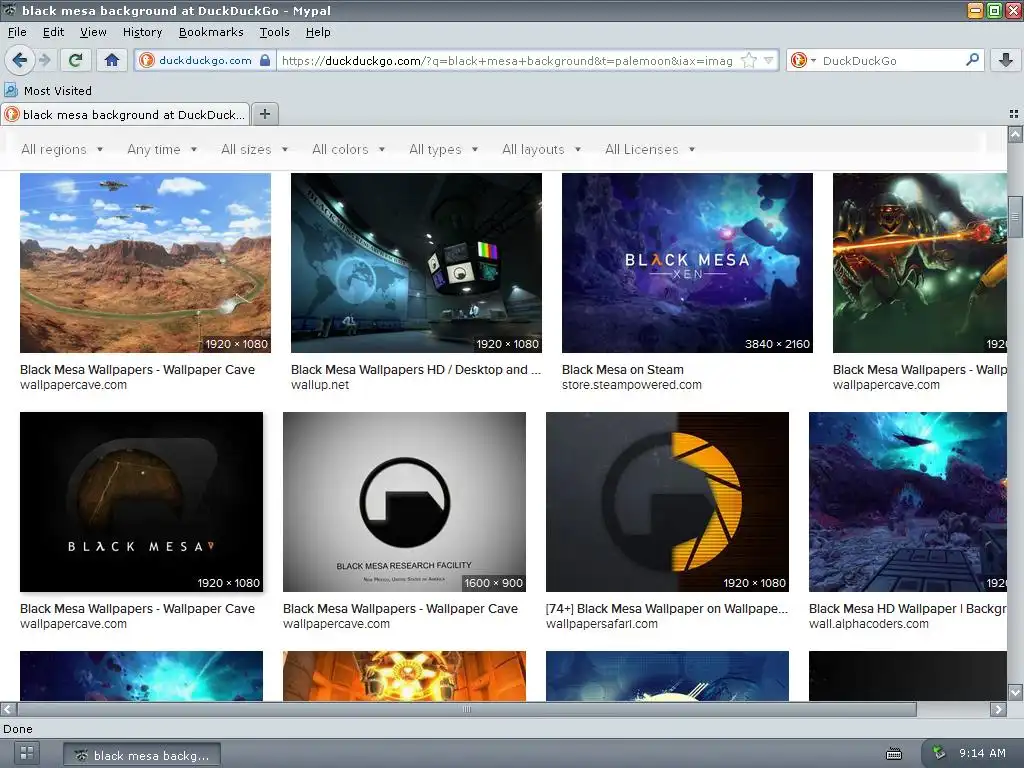This screenshot has width=1024, height=768.
Task: Expand the All layouts filter
Action: [541, 150]
